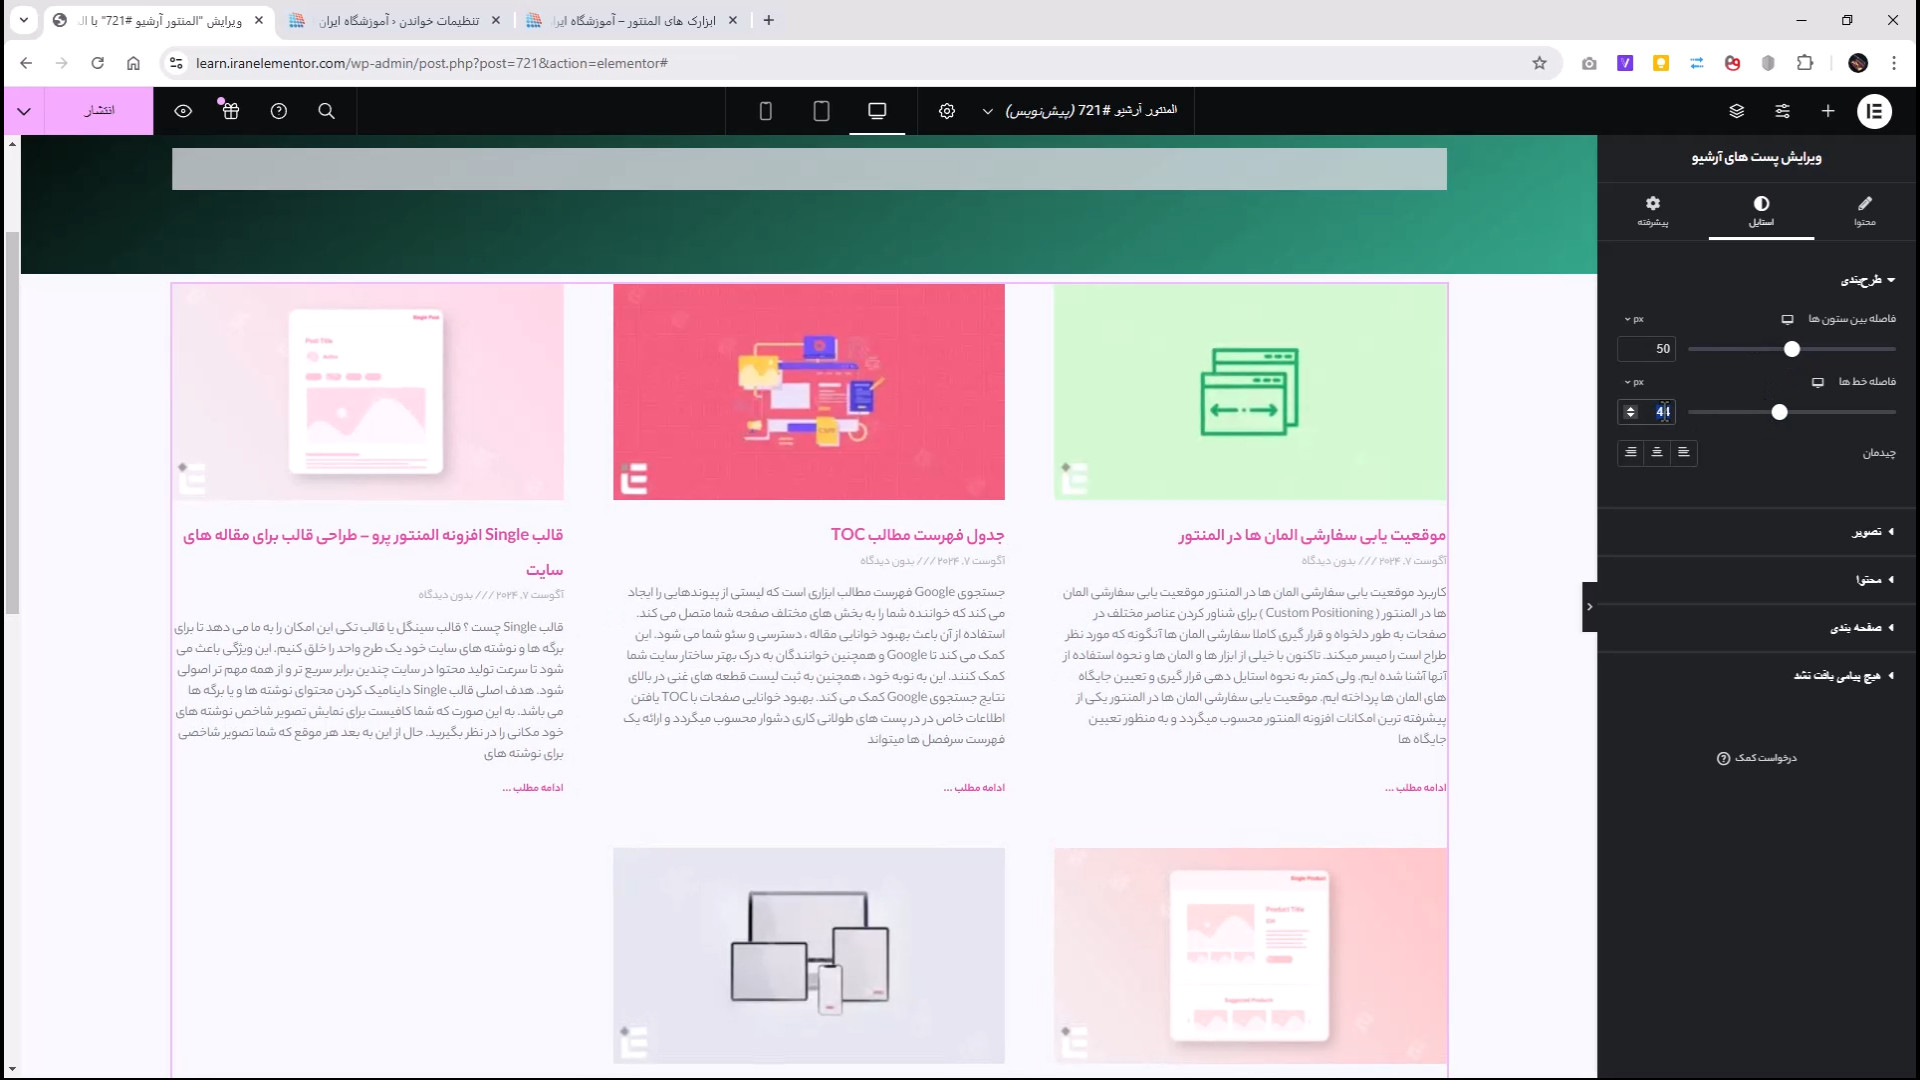Open columns gap px unit dropdown

(1634, 319)
